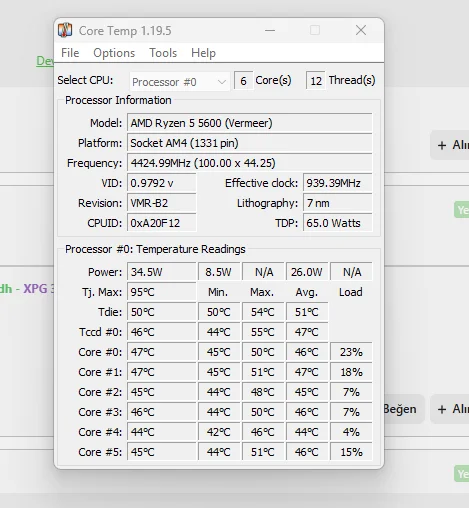Click the core count field showing 6
The height and width of the screenshot is (508, 469).
pos(243,80)
